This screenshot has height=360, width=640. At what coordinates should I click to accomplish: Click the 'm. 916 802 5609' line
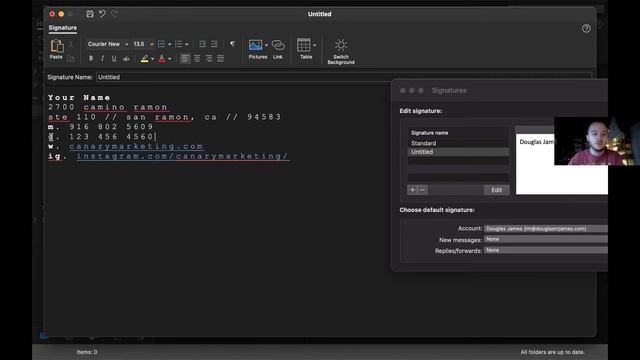[x=101, y=127]
